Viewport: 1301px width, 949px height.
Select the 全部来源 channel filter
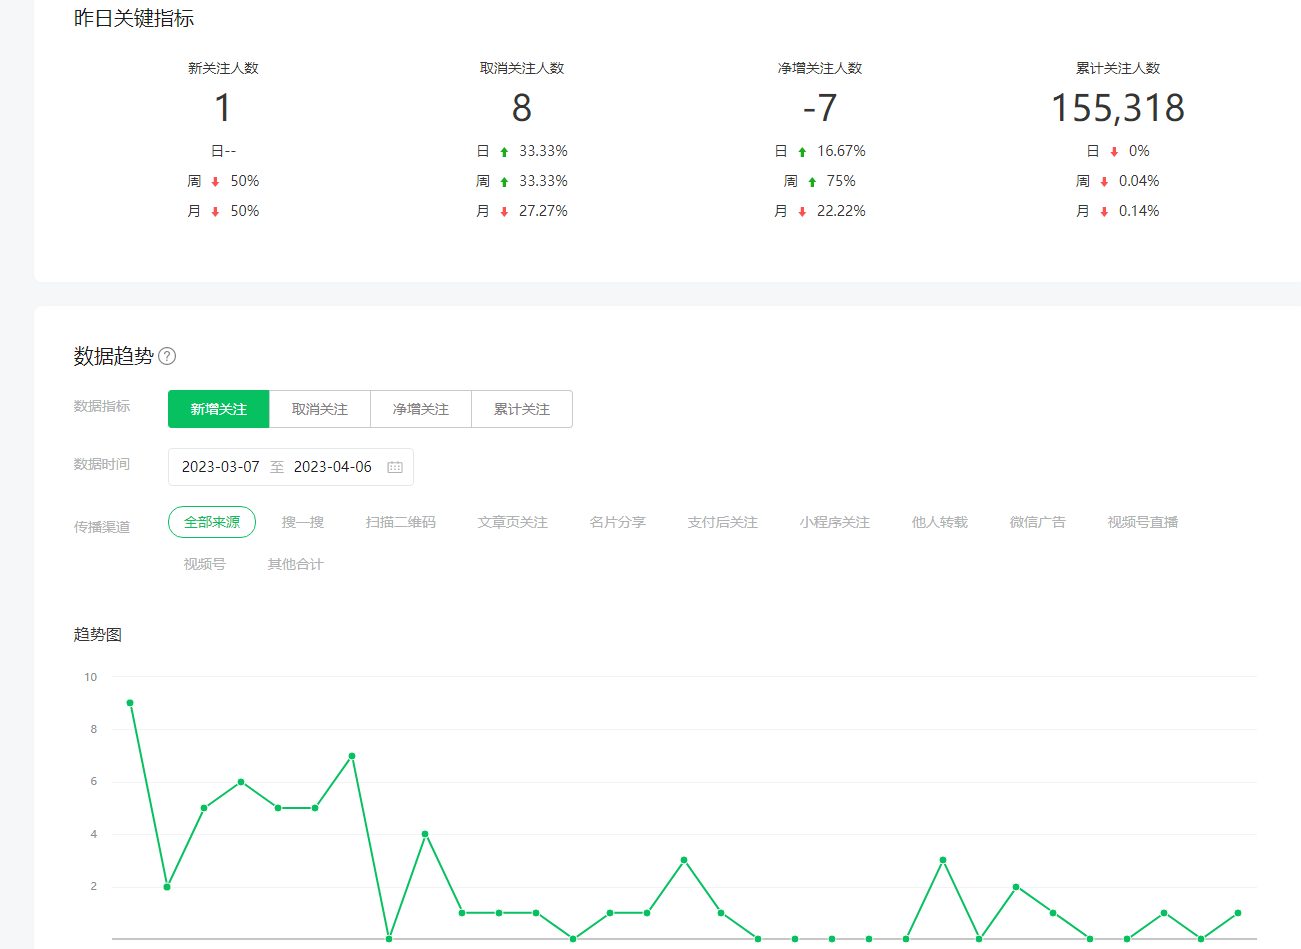212,522
